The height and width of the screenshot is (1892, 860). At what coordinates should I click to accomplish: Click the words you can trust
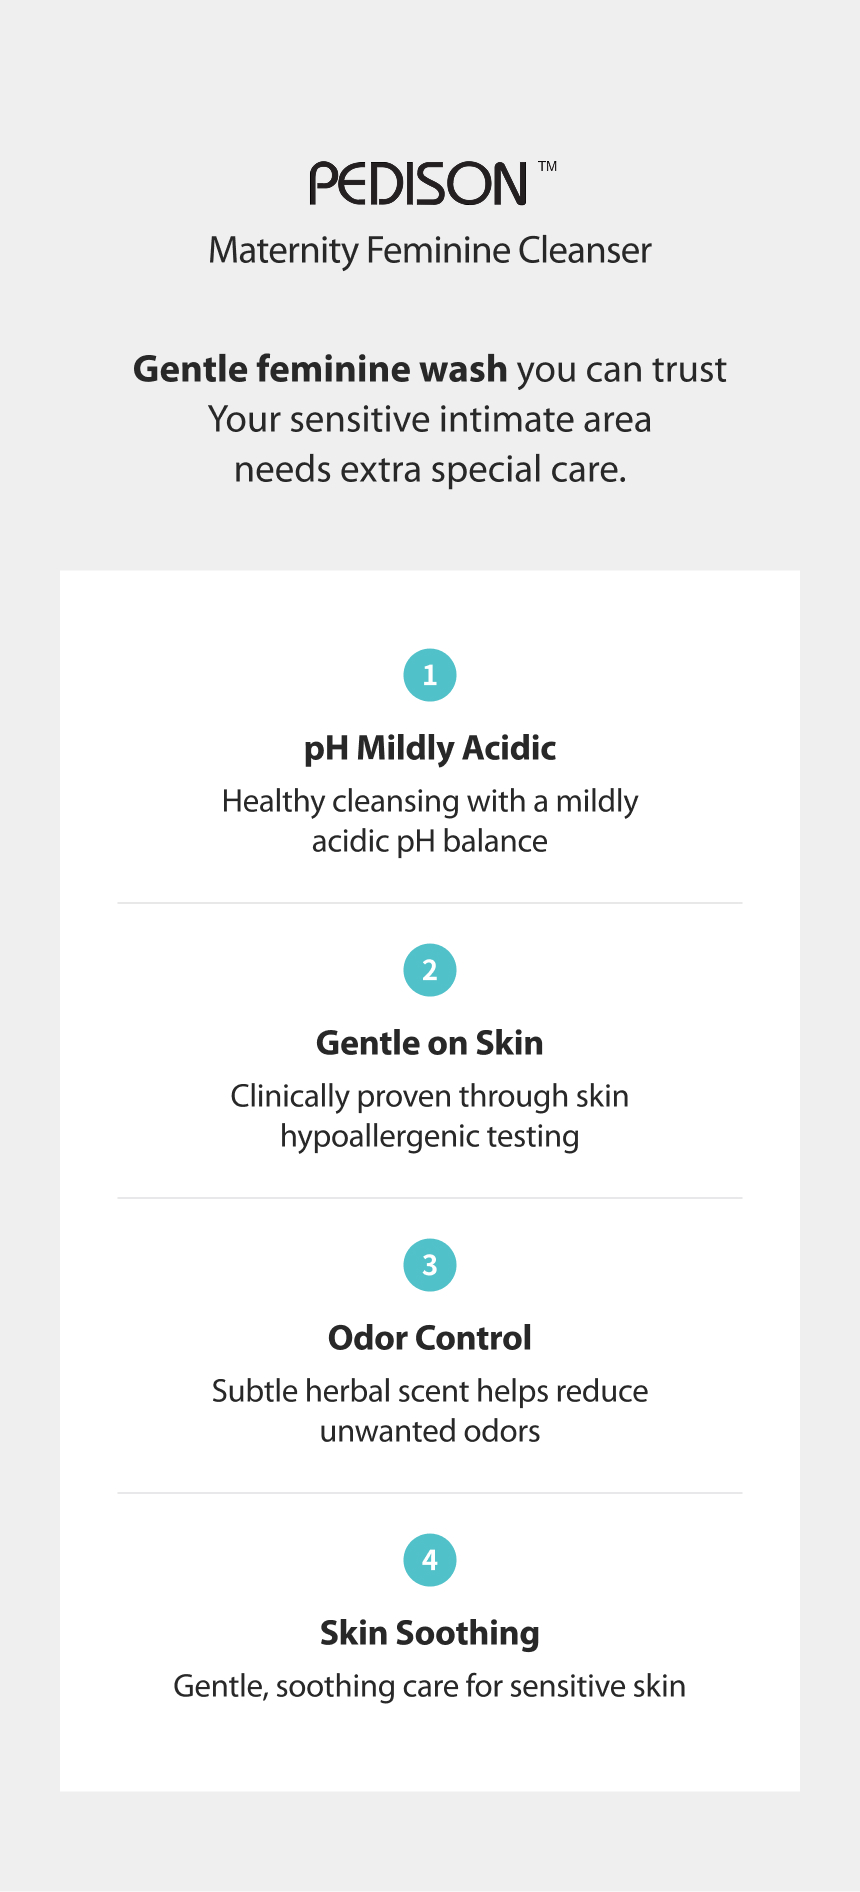pyautogui.click(x=622, y=369)
